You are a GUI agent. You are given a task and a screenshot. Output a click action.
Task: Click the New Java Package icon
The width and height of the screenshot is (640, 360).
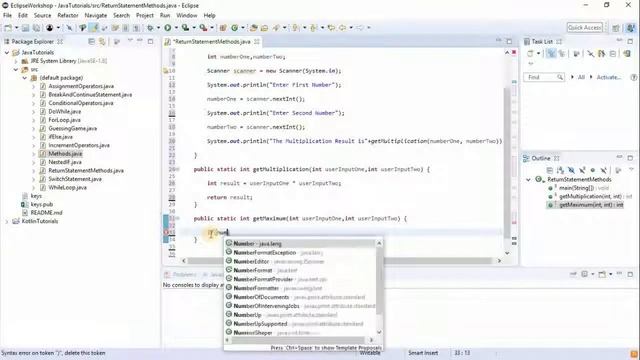pos(223,28)
